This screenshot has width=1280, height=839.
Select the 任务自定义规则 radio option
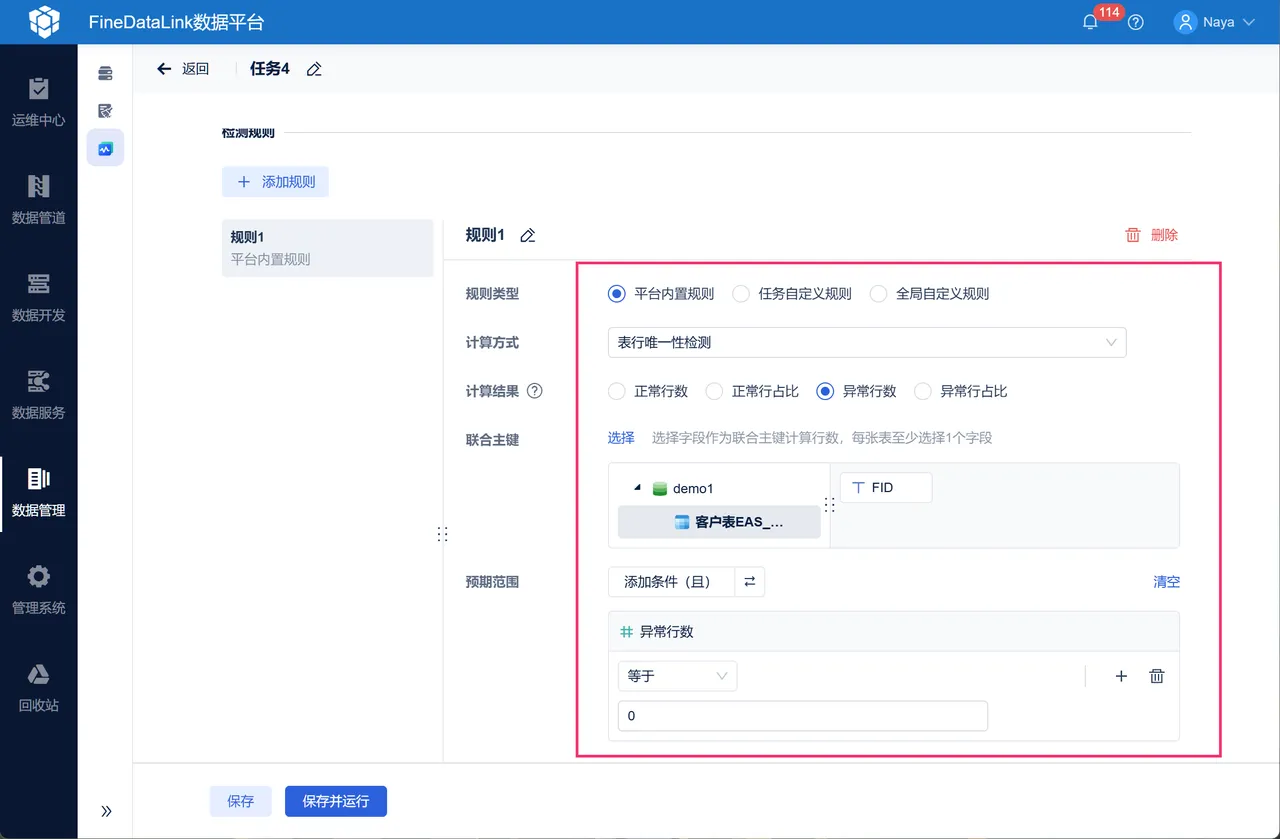(x=741, y=294)
